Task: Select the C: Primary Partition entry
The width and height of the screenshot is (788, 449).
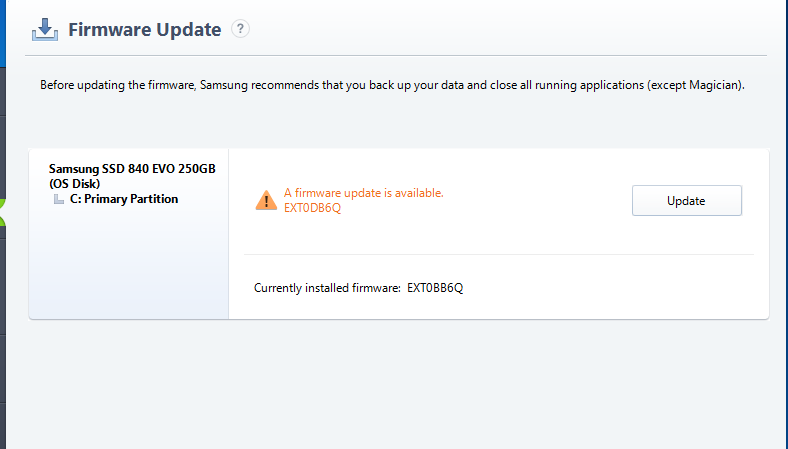Action: point(124,199)
